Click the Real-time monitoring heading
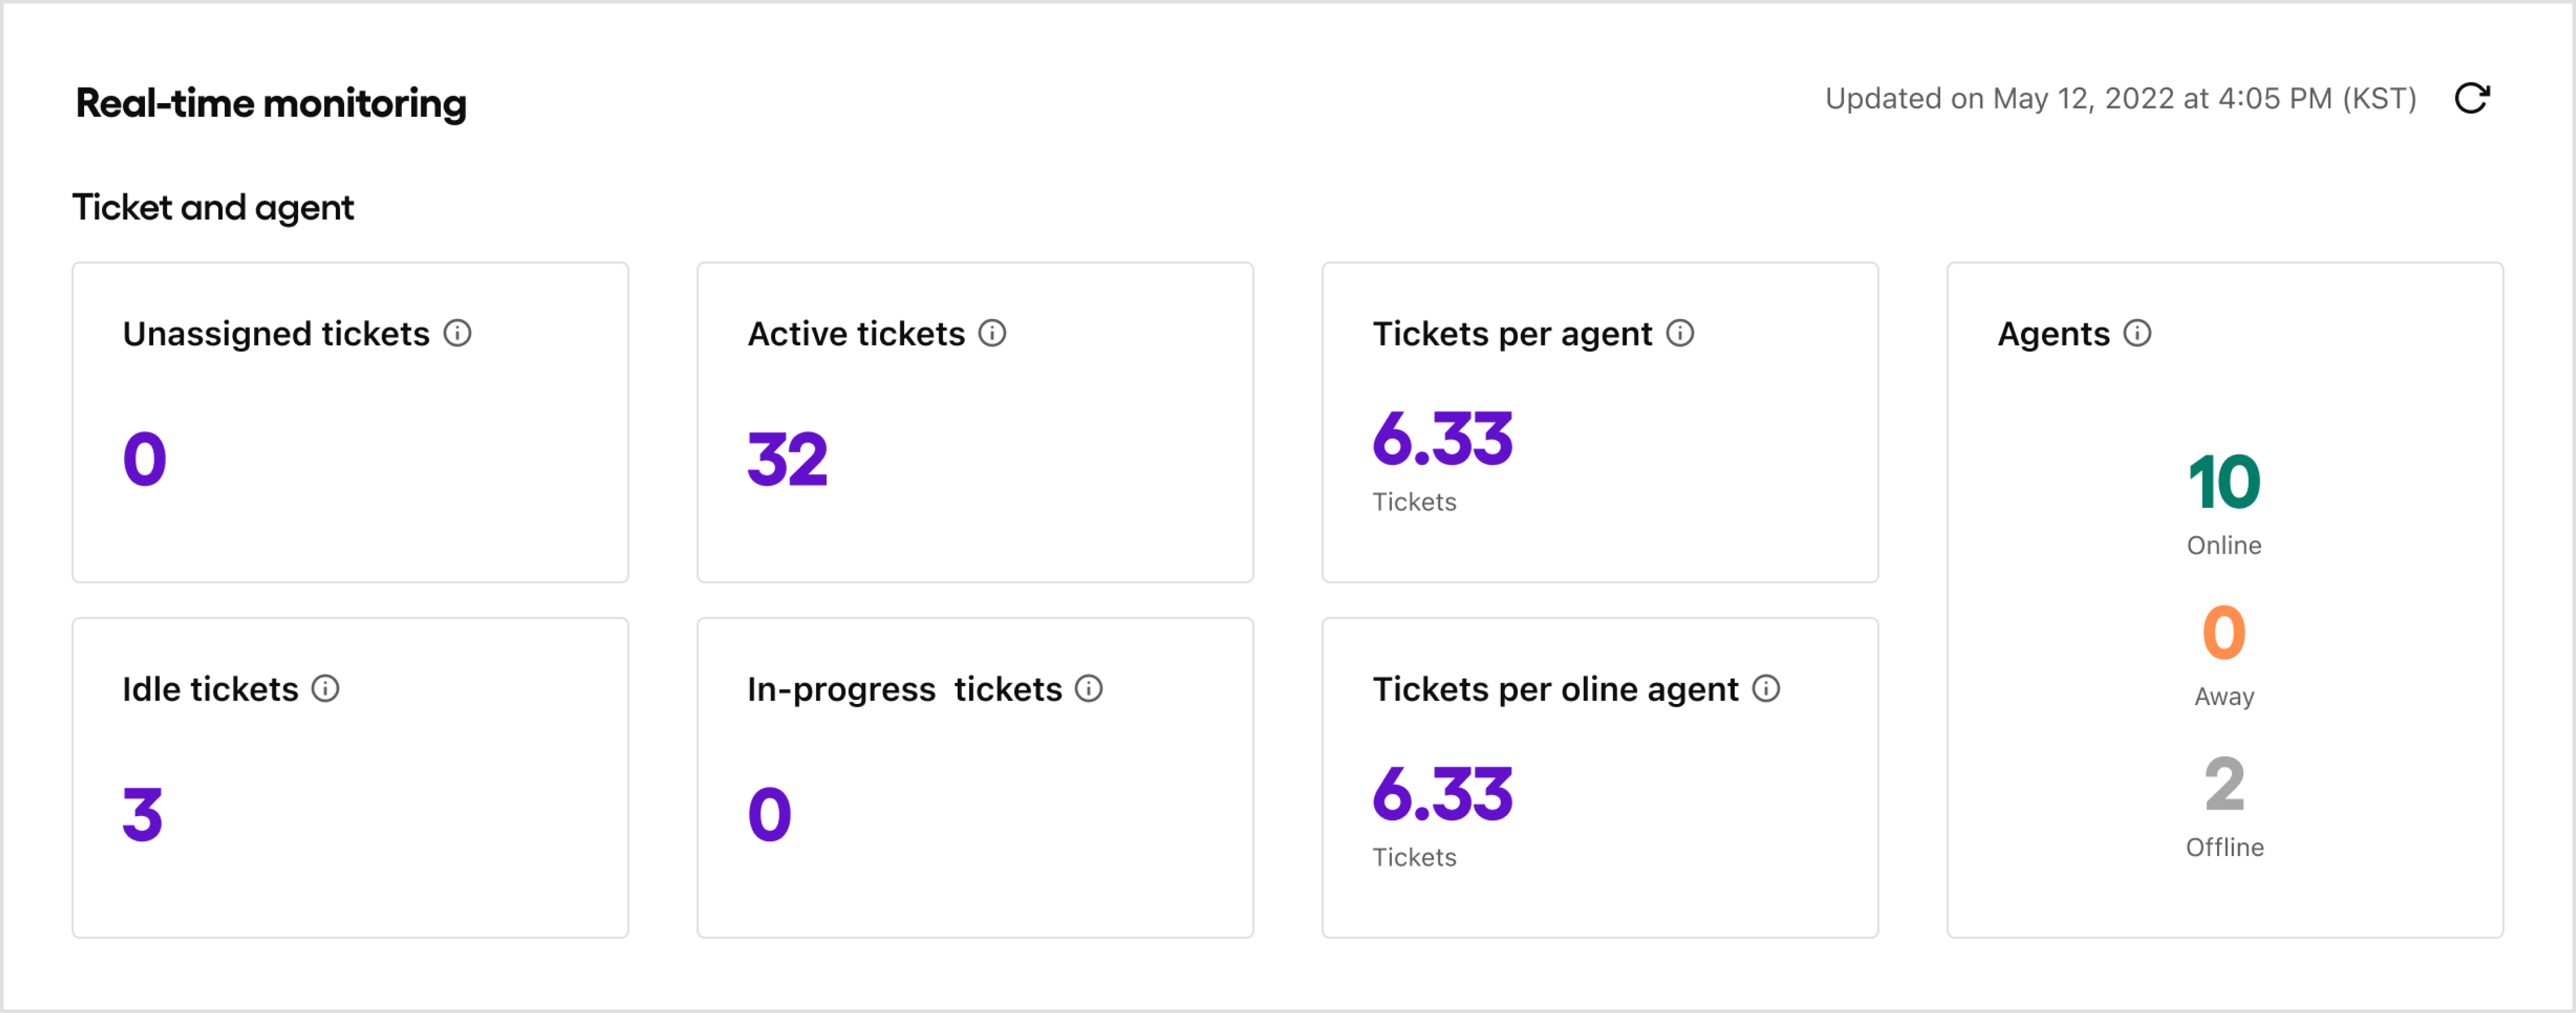2576x1013 pixels. pos(271,103)
